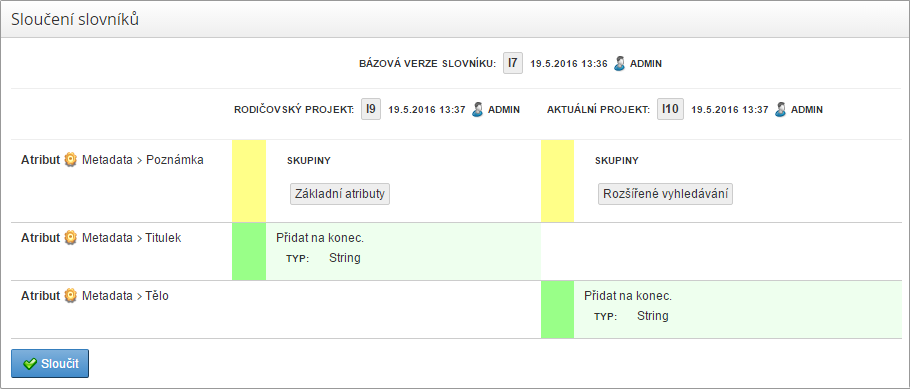Click user icon beside base version ADMIN
This screenshot has width=910, height=389.
tap(620, 63)
